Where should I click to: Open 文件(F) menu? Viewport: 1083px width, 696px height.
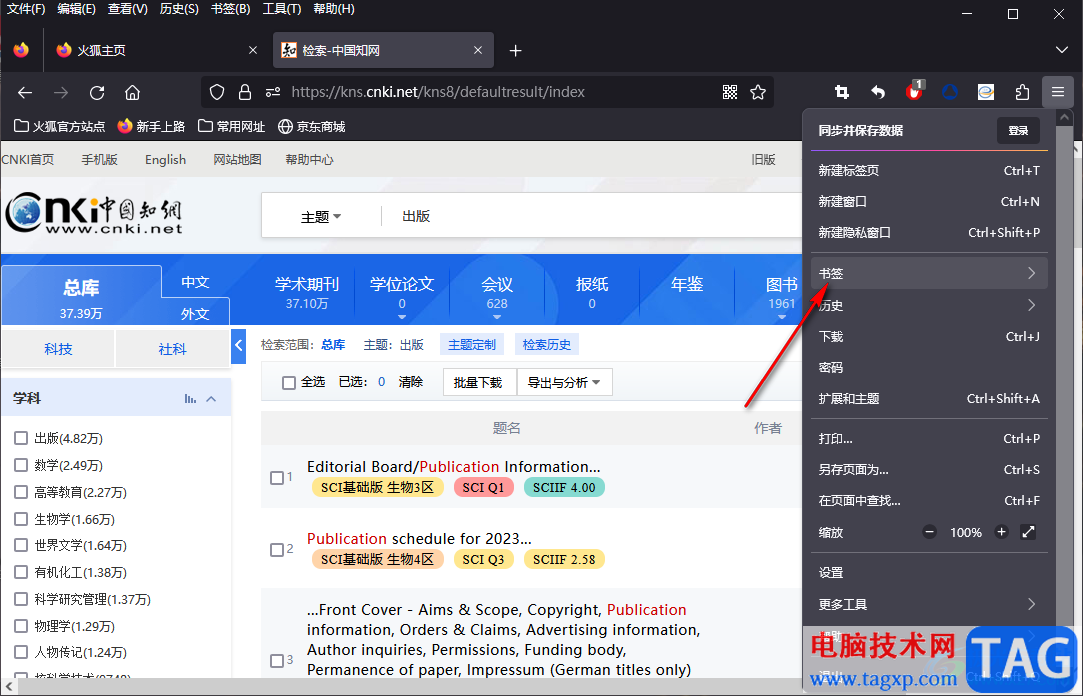tap(26, 9)
